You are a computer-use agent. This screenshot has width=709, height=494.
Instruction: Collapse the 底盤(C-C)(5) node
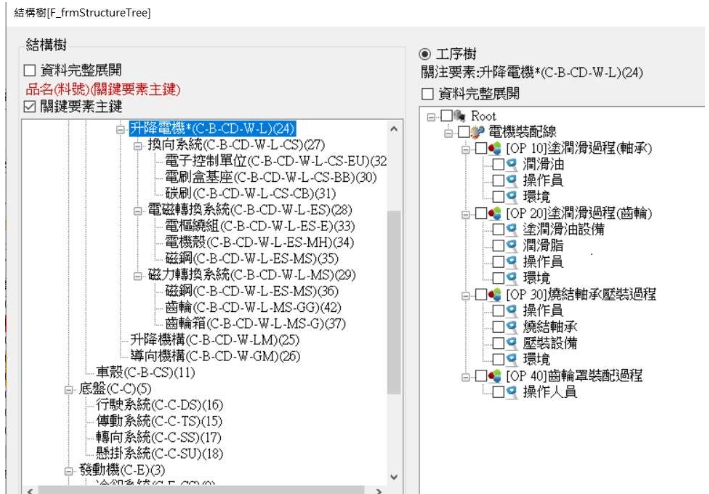(69, 390)
